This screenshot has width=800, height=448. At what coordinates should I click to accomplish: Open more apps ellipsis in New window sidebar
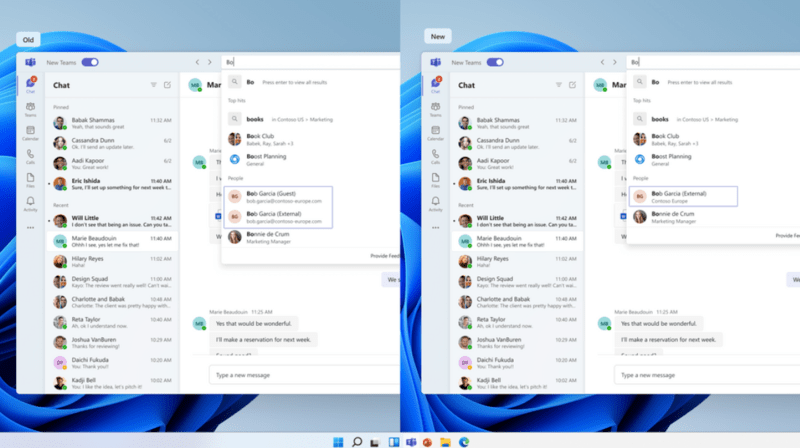pyautogui.click(x=436, y=228)
